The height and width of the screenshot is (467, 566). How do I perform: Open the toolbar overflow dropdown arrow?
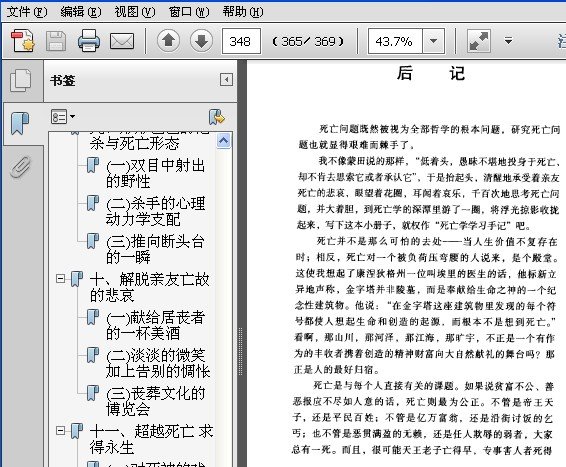[x=508, y=41]
